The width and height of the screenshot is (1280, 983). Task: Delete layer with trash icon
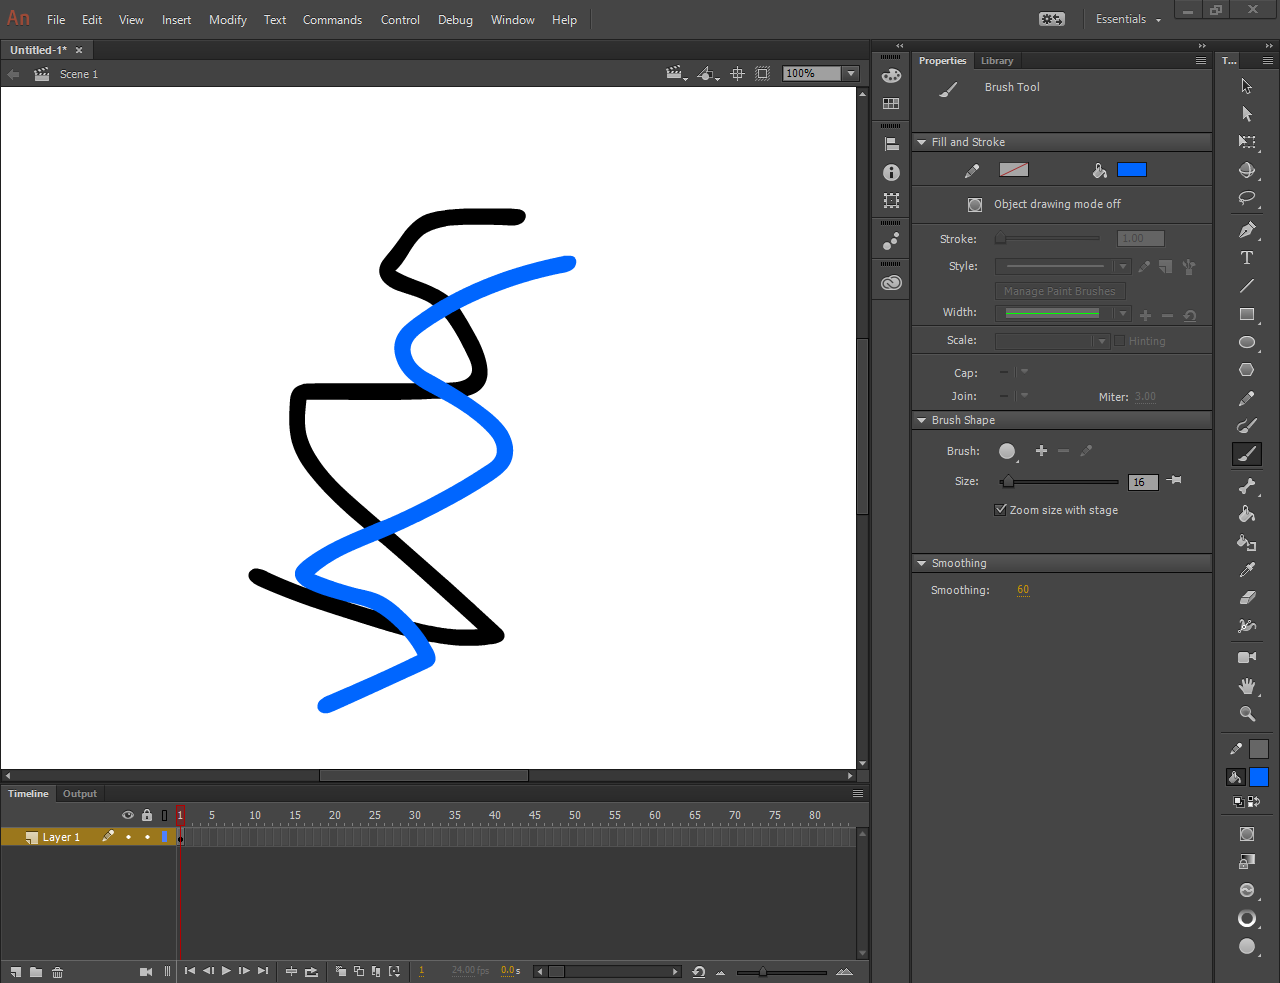pos(57,971)
